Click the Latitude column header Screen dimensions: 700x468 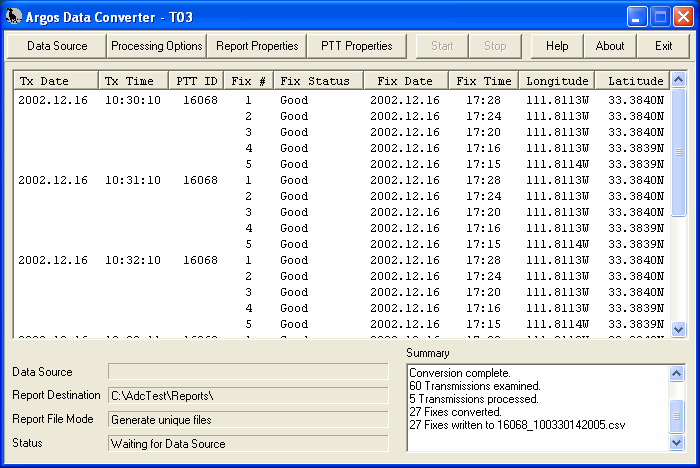click(x=633, y=81)
